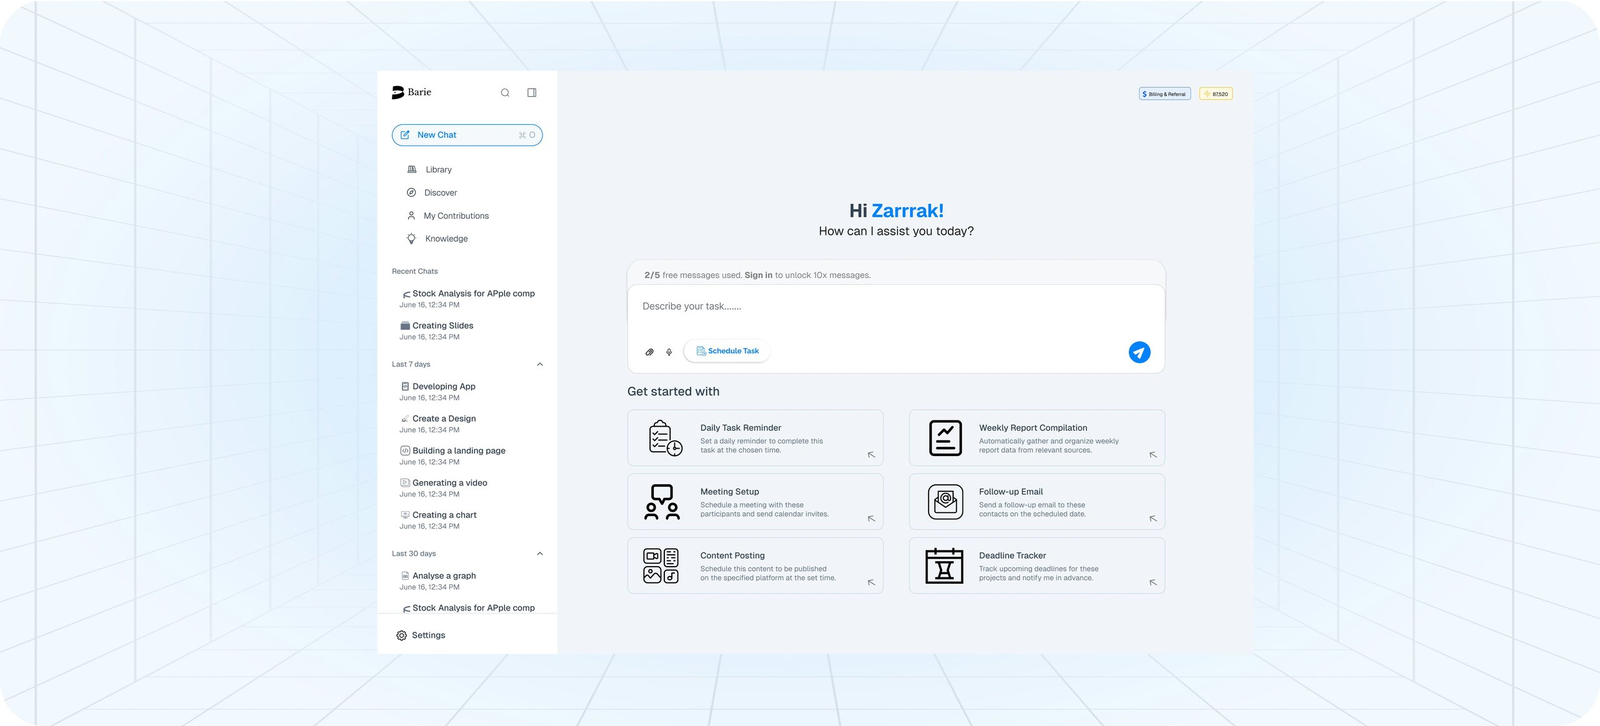Collapse the Last 30 days section
The image size is (1600, 726).
coord(540,554)
